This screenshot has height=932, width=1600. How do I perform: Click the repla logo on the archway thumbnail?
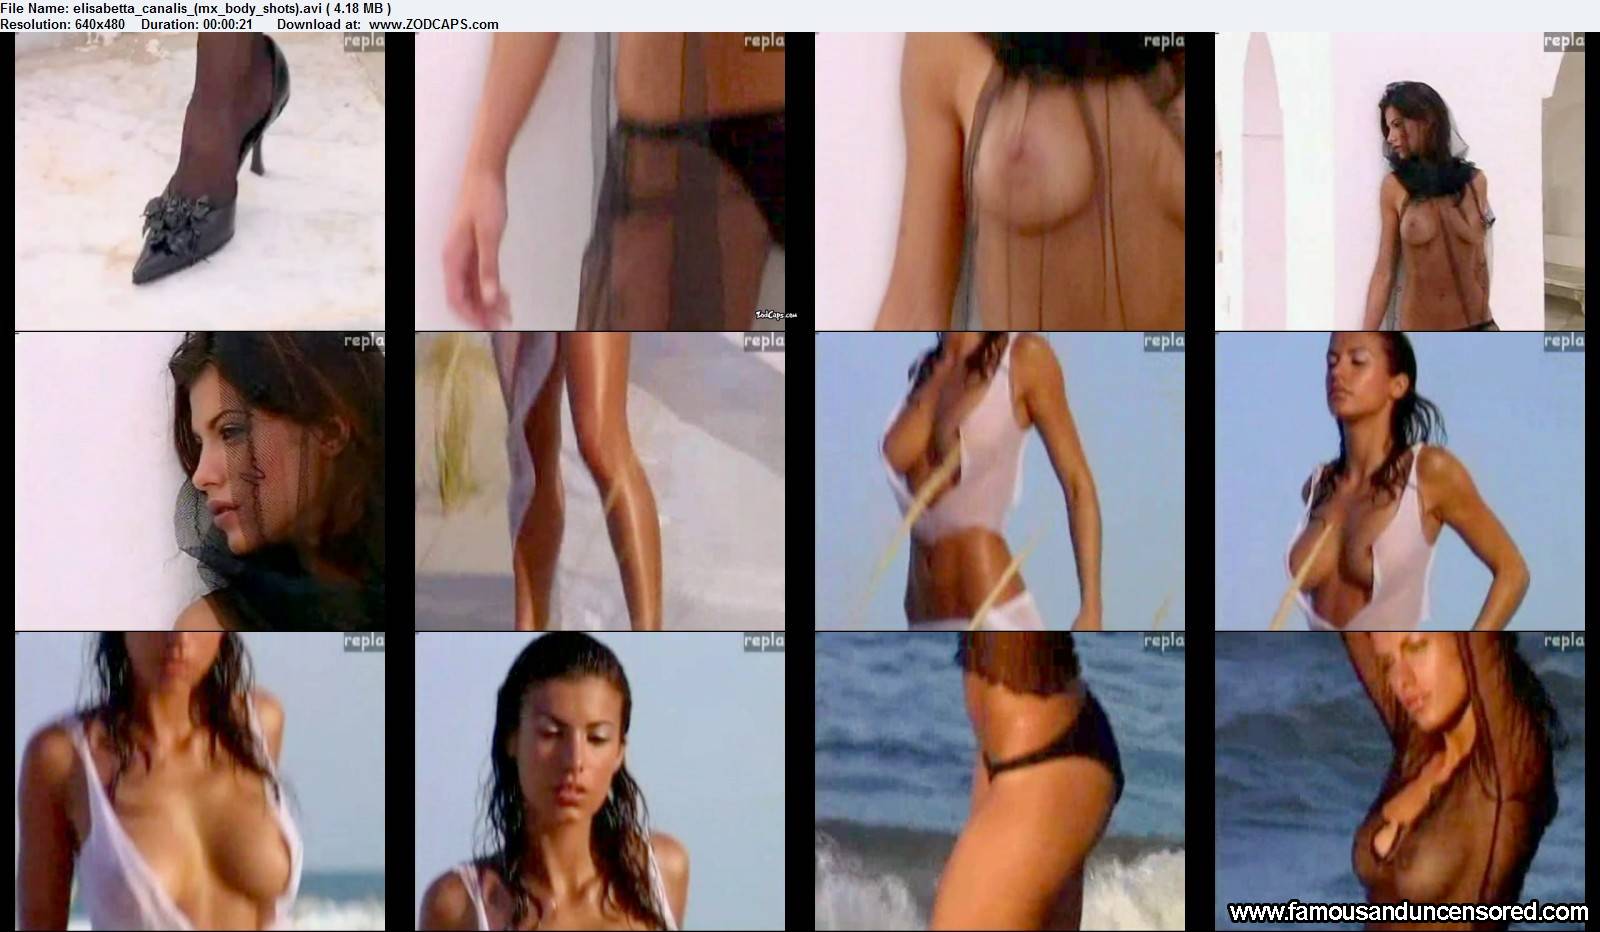pos(1564,42)
